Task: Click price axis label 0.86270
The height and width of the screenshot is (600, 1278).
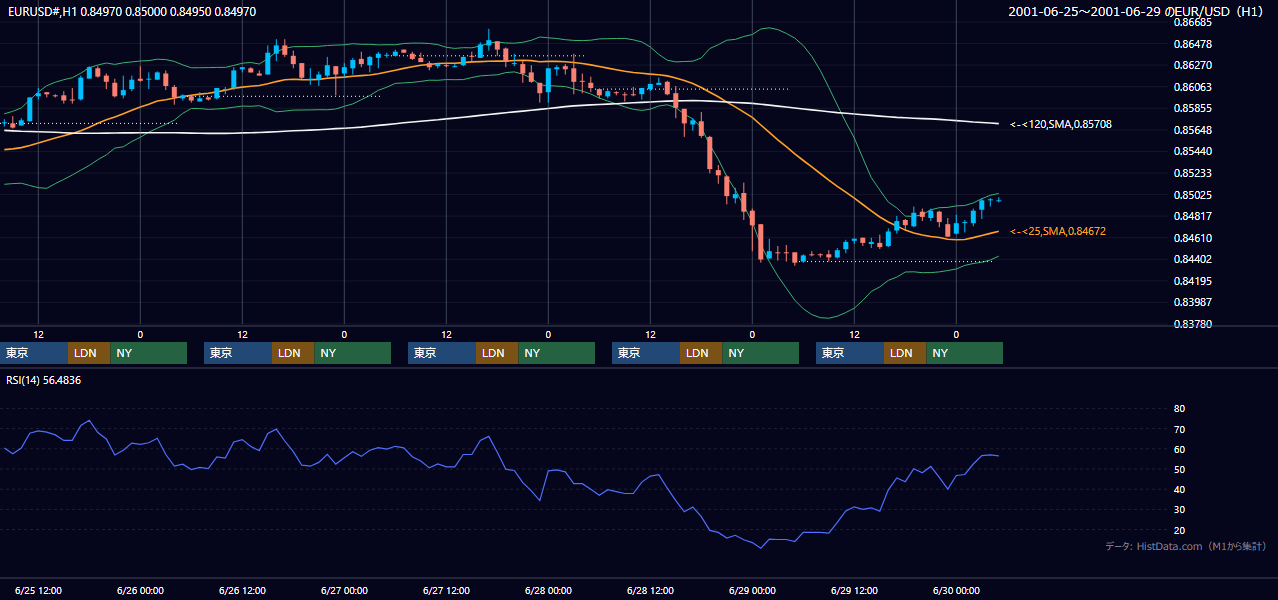Action: [x=1192, y=65]
